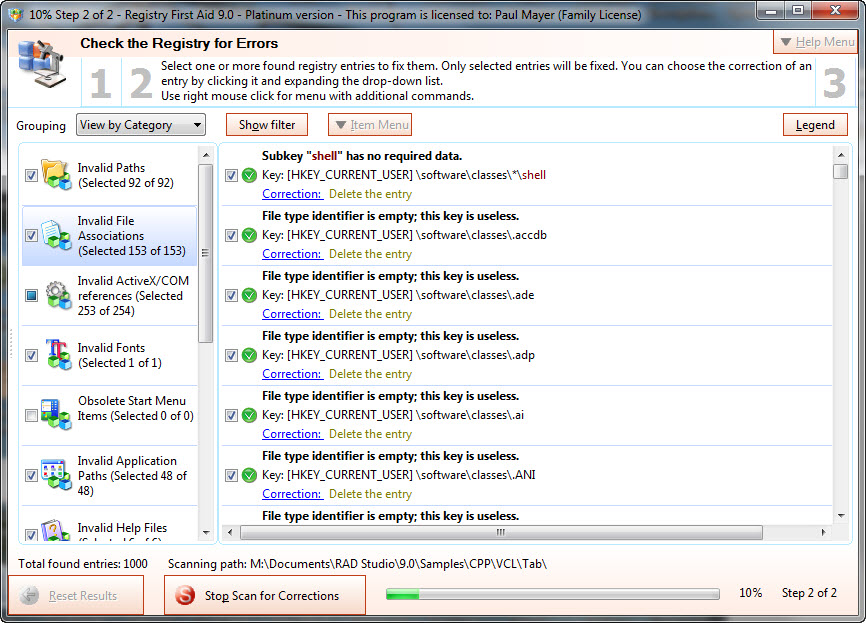Uncheck the .ade entry checkbox
This screenshot has height=623, width=866.
(x=231, y=295)
